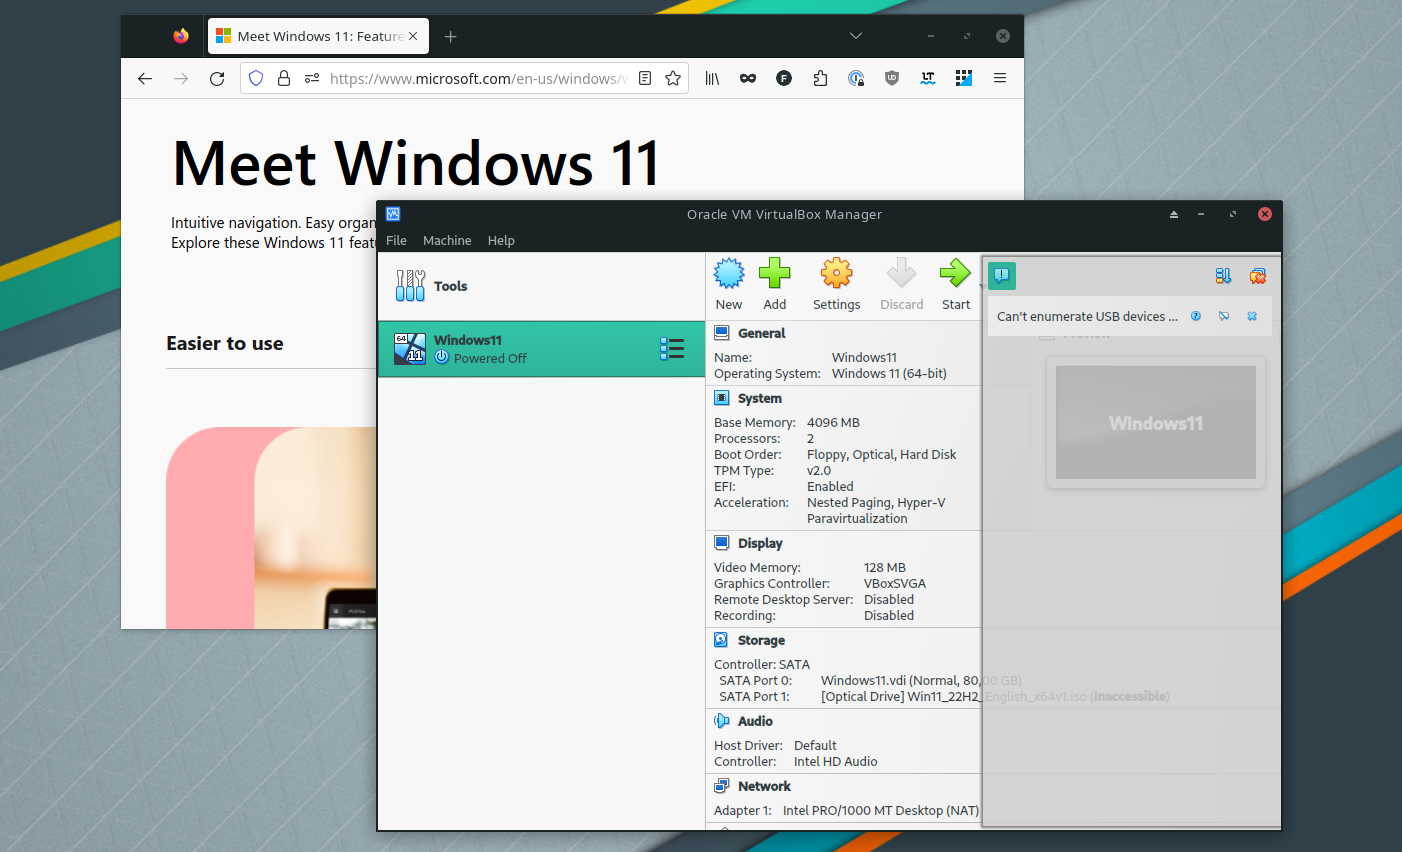Image resolution: width=1402 pixels, height=852 pixels.
Task: Open the Windows11 machine menu list icon
Action: (x=672, y=348)
